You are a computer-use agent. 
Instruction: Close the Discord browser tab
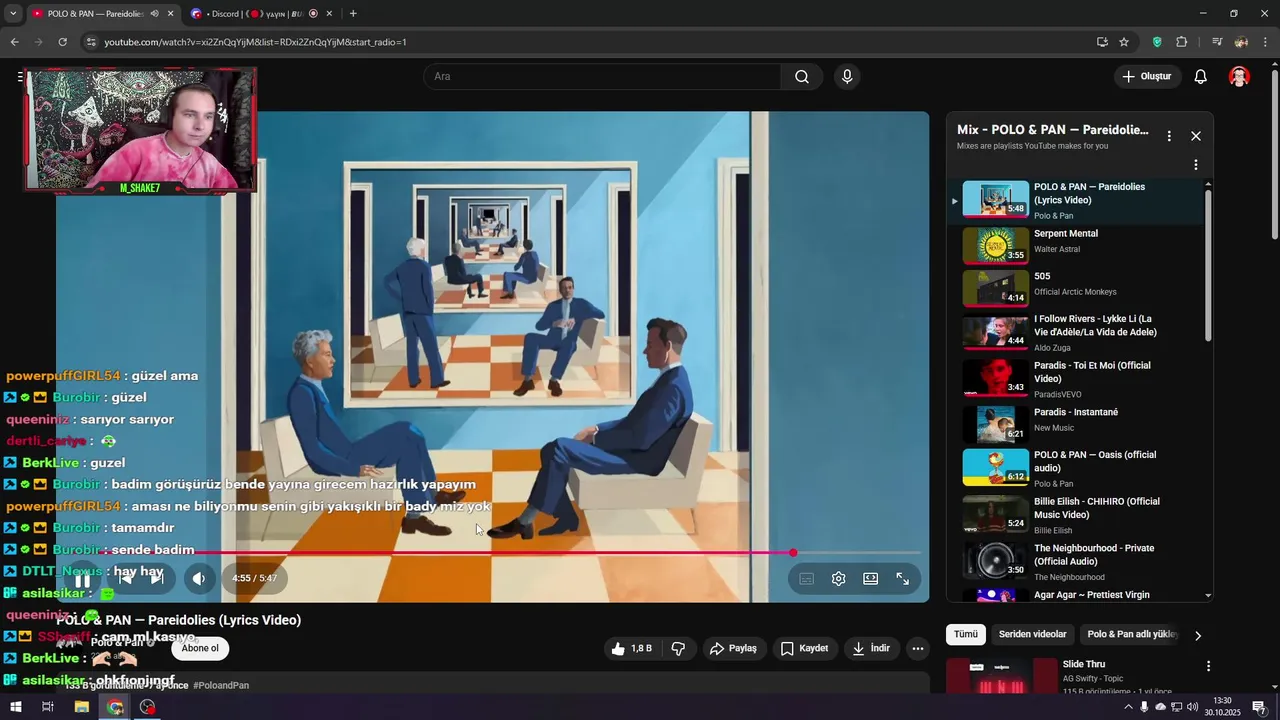click(329, 14)
